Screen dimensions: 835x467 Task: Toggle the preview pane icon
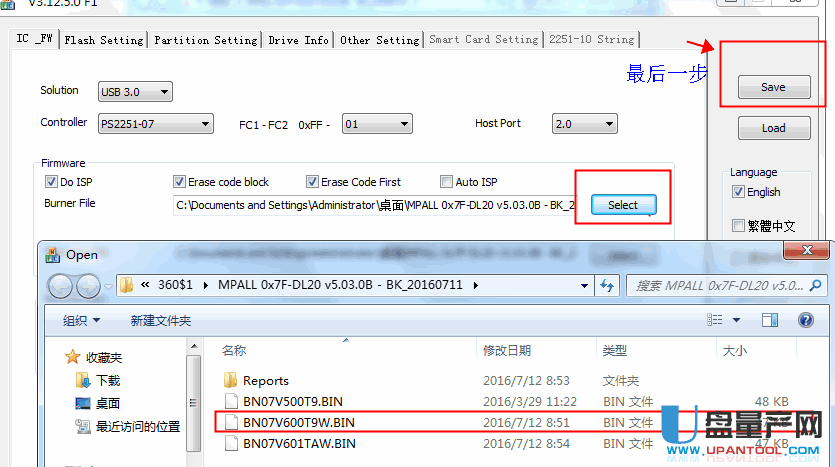point(769,320)
